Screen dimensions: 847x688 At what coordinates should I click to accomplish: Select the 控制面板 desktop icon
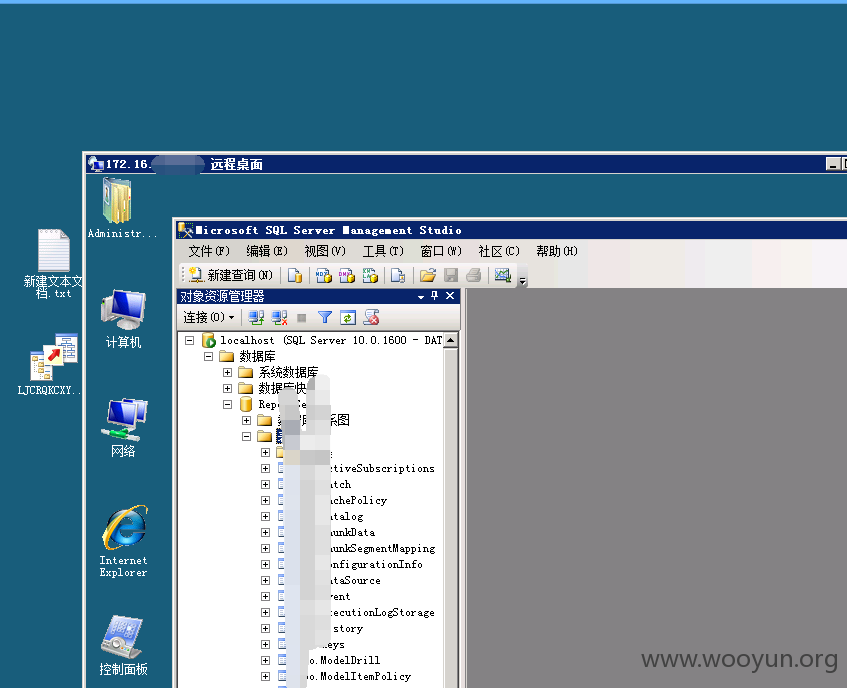pyautogui.click(x=124, y=646)
